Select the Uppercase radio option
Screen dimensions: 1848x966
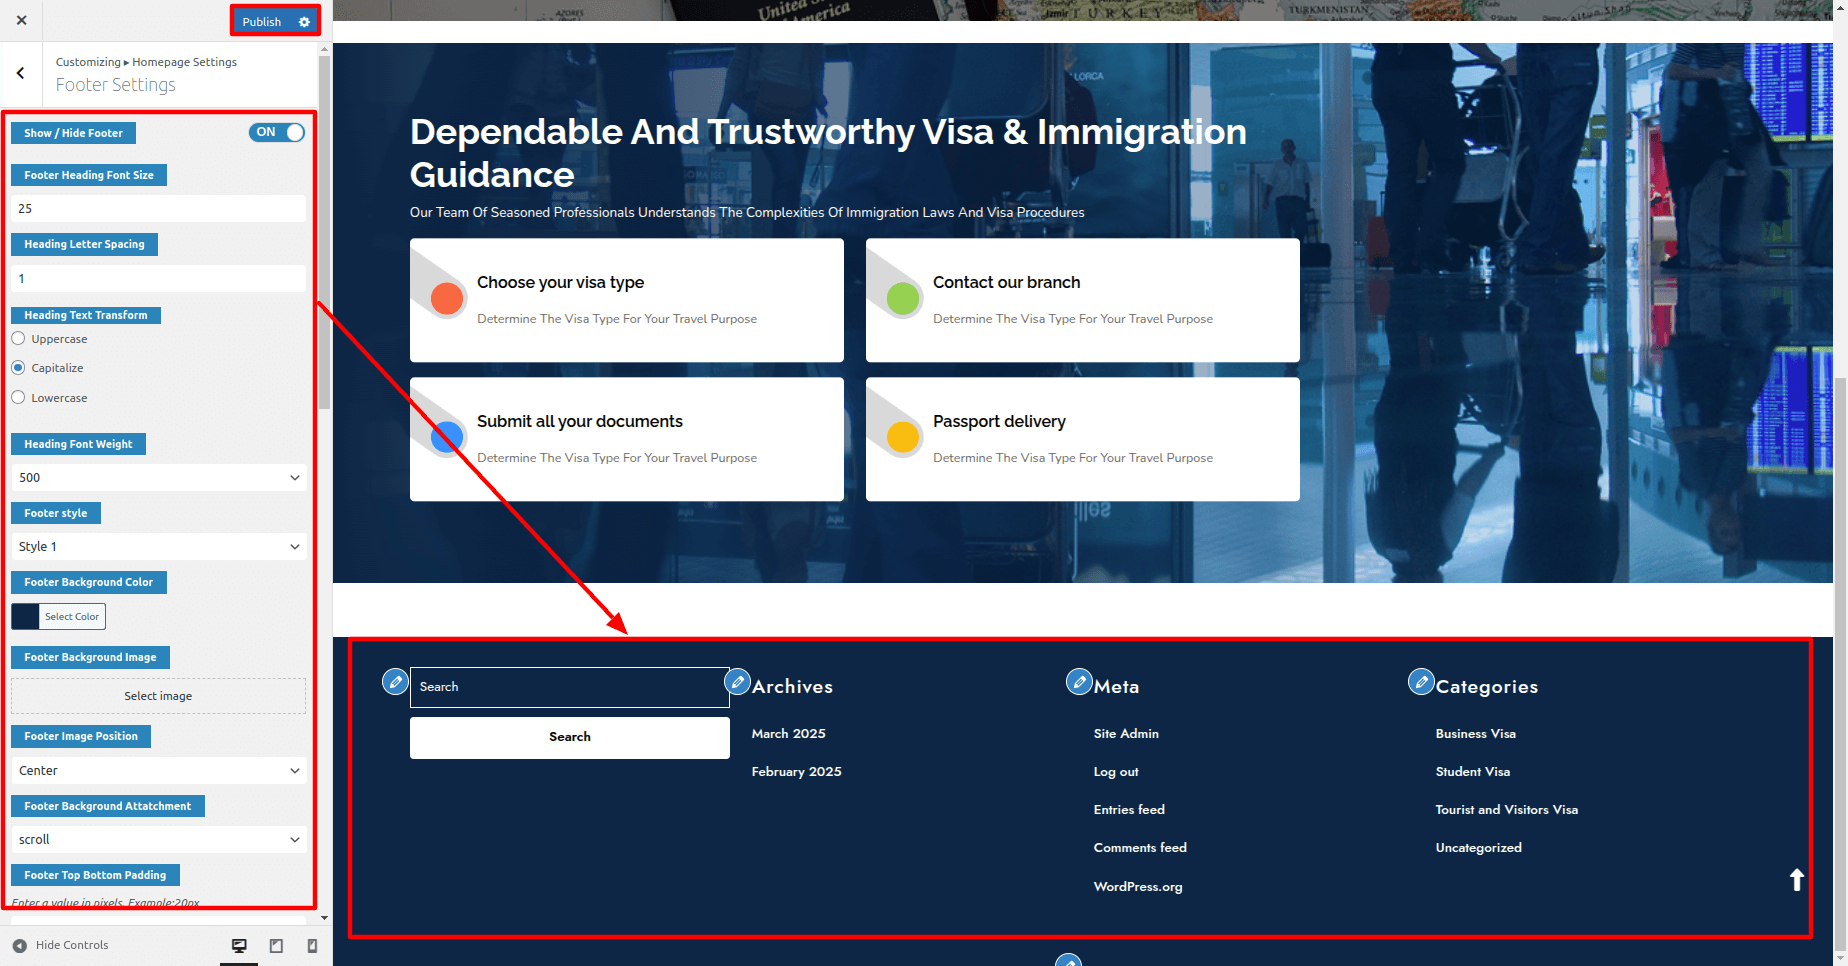(x=18, y=339)
